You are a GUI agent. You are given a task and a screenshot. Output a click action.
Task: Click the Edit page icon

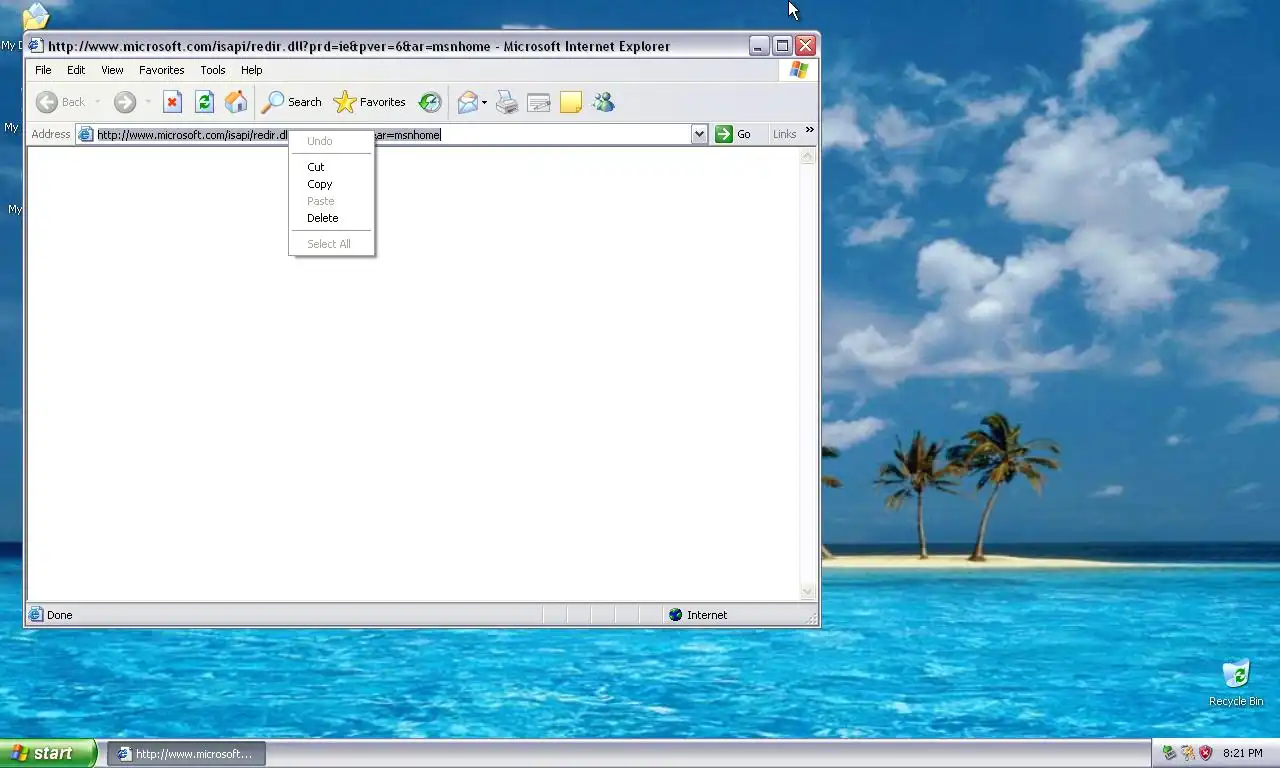tap(539, 102)
